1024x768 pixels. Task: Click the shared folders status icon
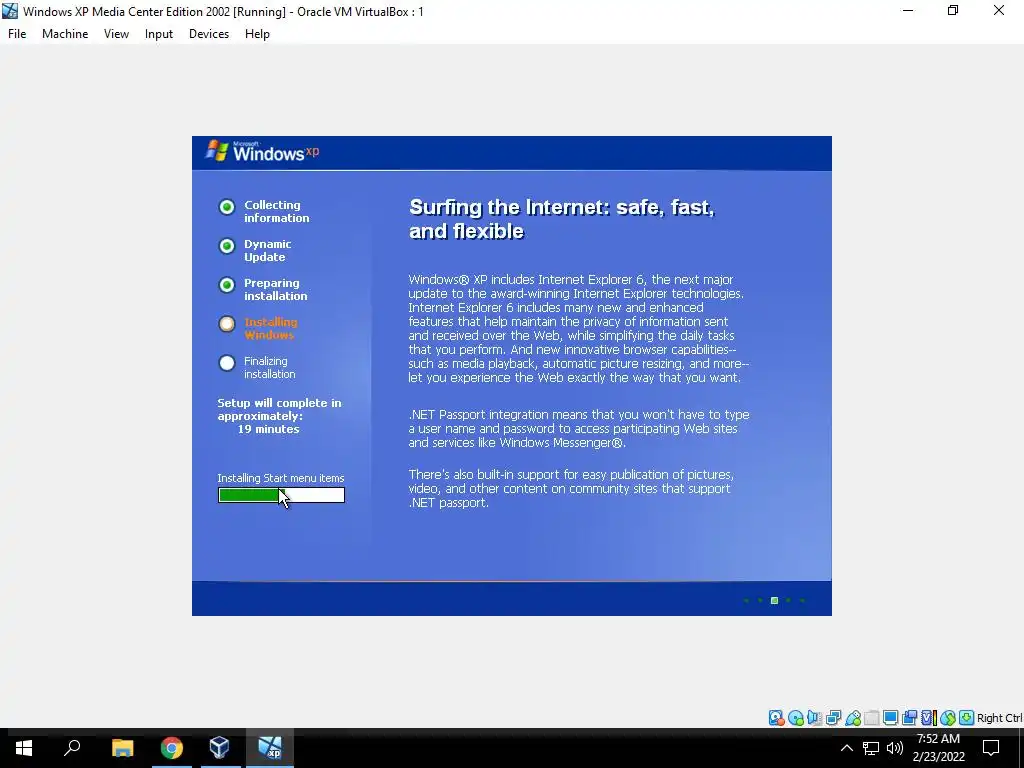pyautogui.click(x=872, y=718)
